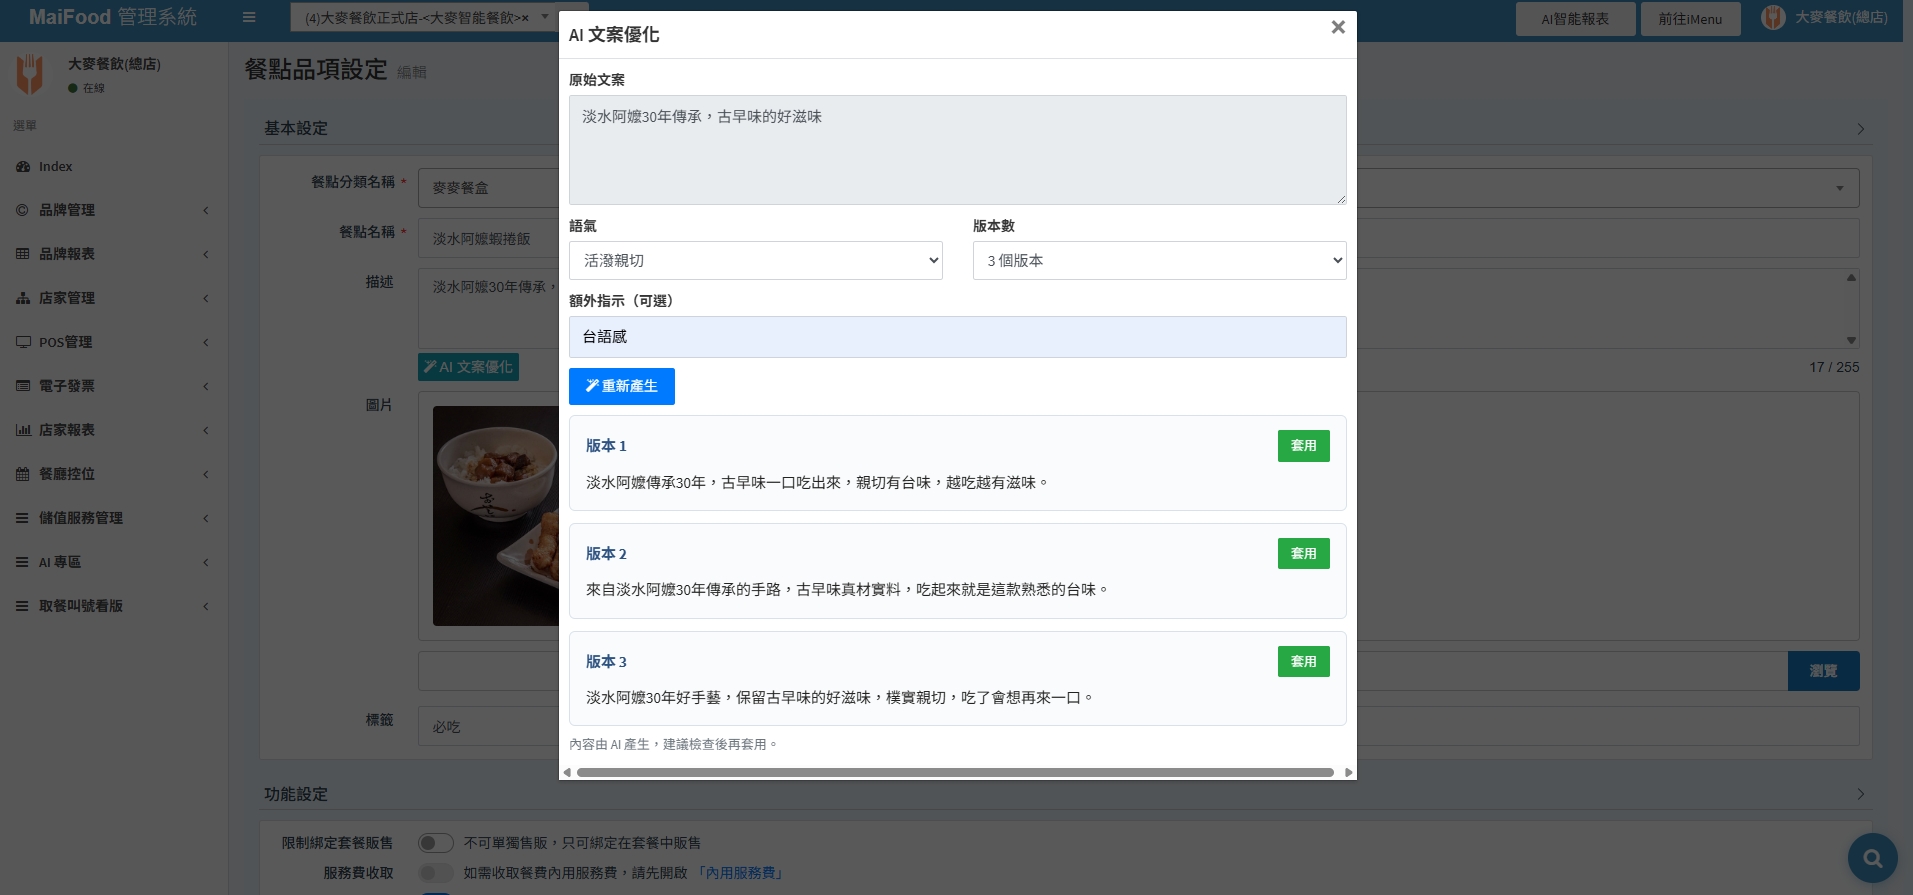Click the 品牌報表 table icon
1913x895 pixels.
coord(22,254)
